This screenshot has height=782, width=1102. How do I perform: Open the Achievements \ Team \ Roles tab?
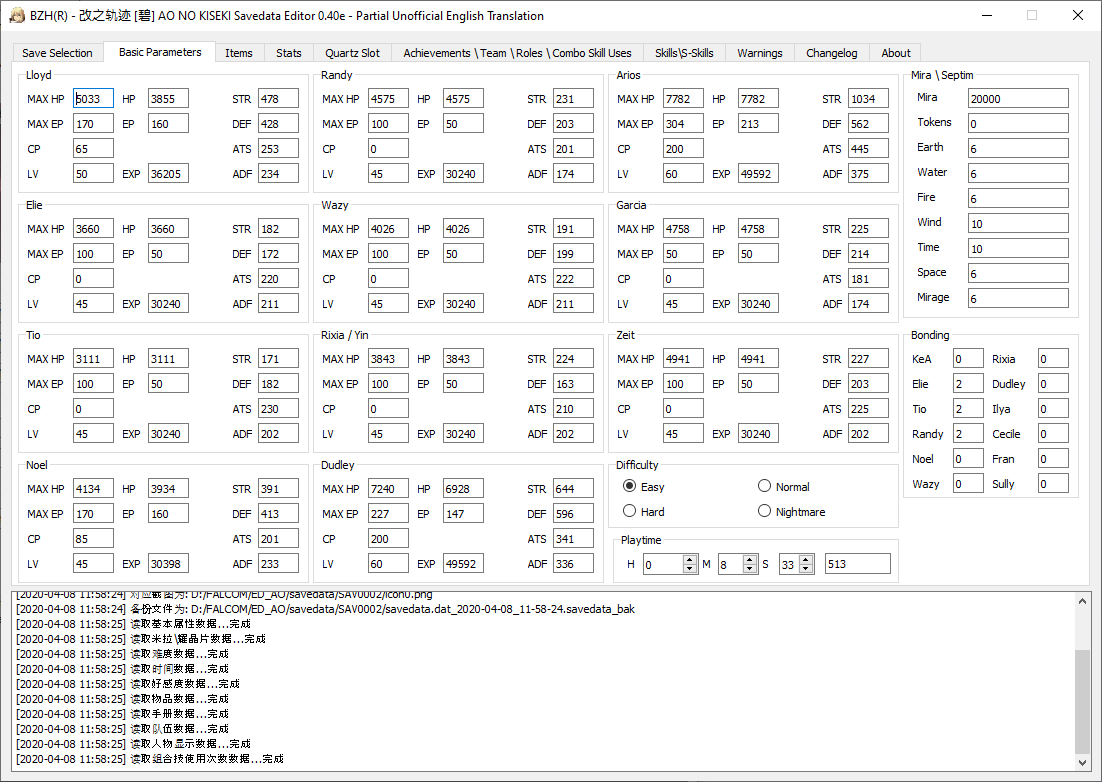point(517,53)
